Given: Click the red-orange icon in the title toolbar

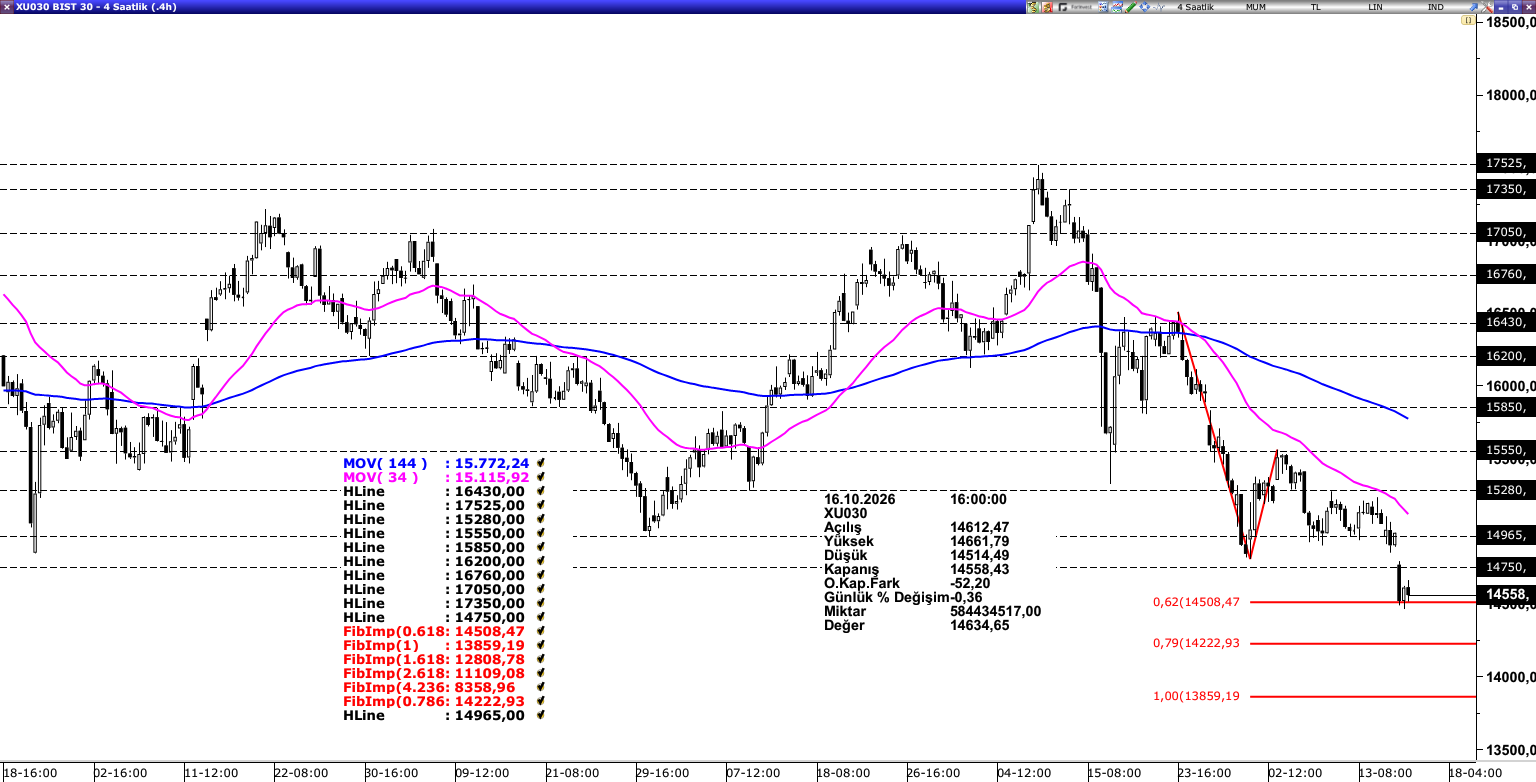Looking at the screenshot, I should tap(1047, 7).
